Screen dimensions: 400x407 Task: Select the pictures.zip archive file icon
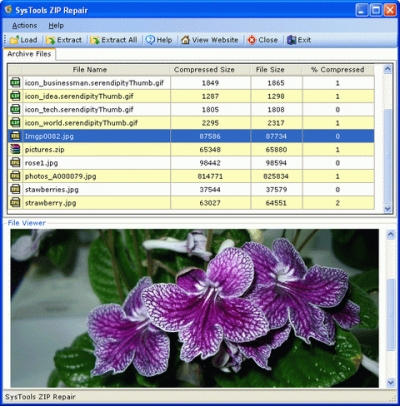pos(15,149)
